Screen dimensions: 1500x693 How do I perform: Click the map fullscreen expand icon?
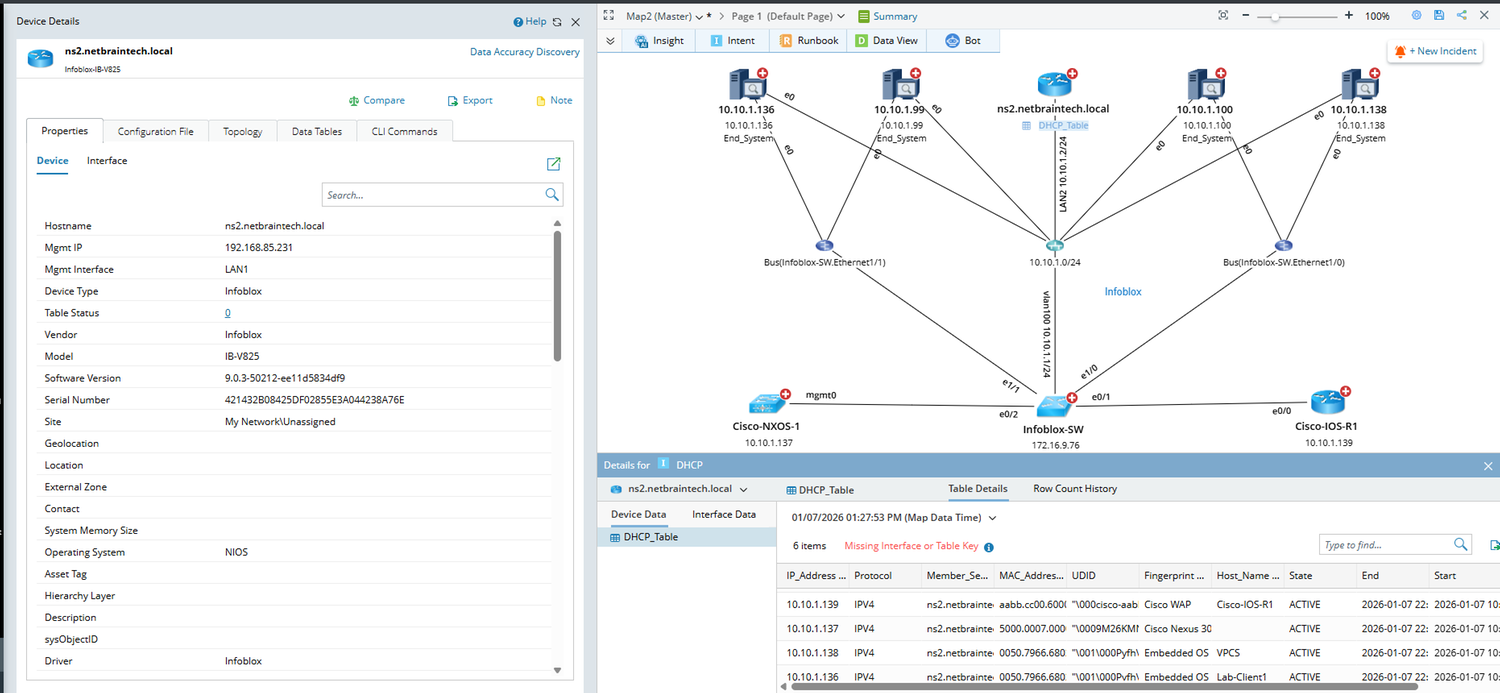pos(609,16)
